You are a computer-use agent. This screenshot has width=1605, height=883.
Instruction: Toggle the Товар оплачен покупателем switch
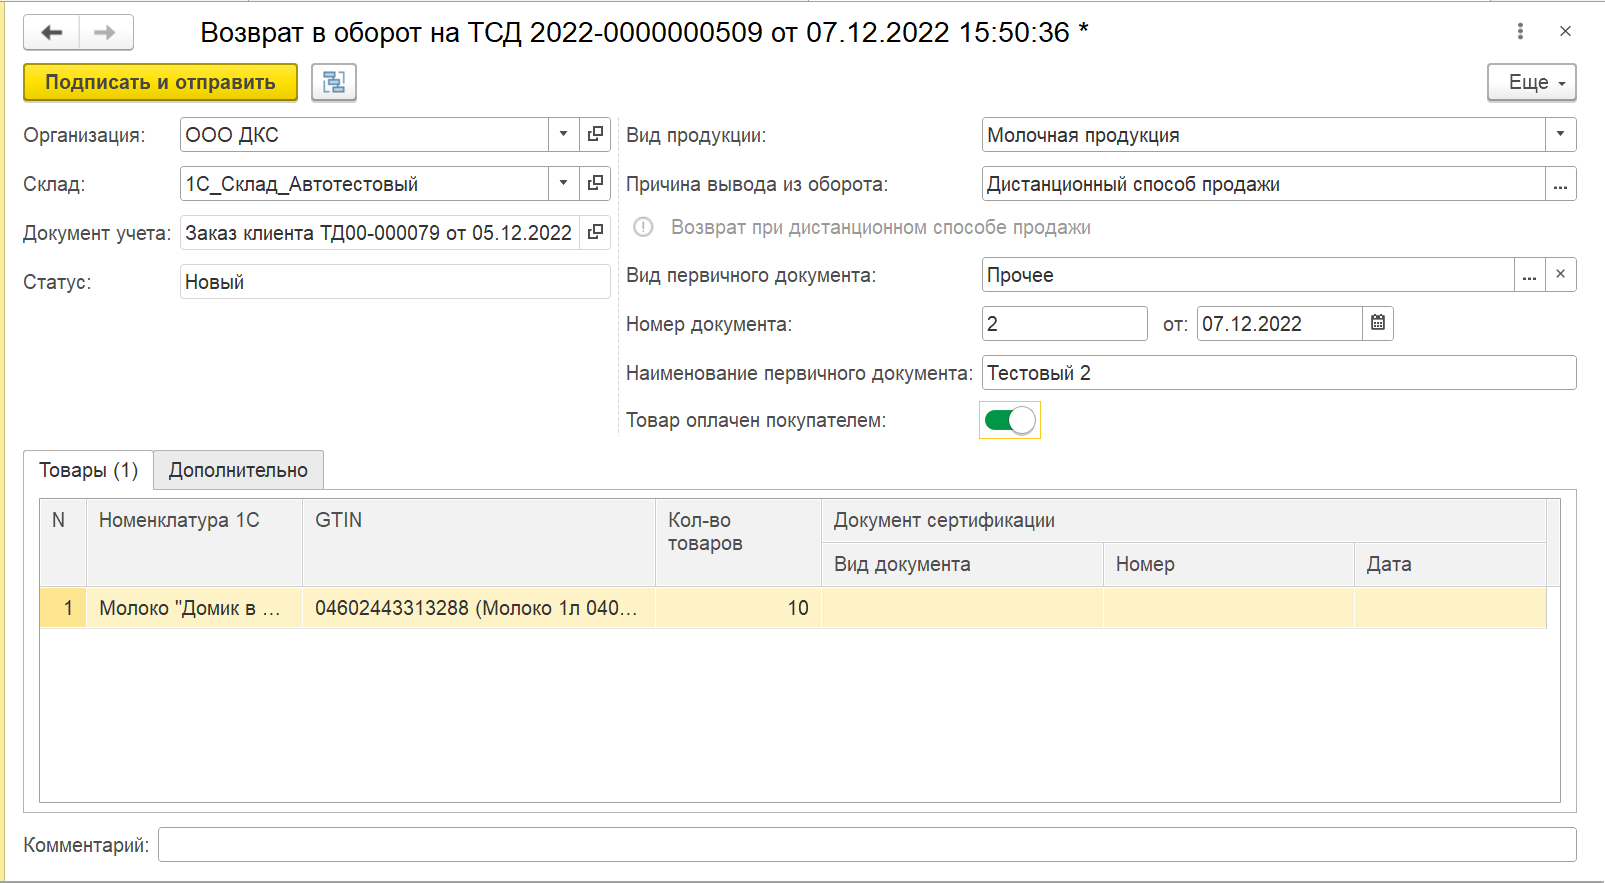tap(1010, 420)
